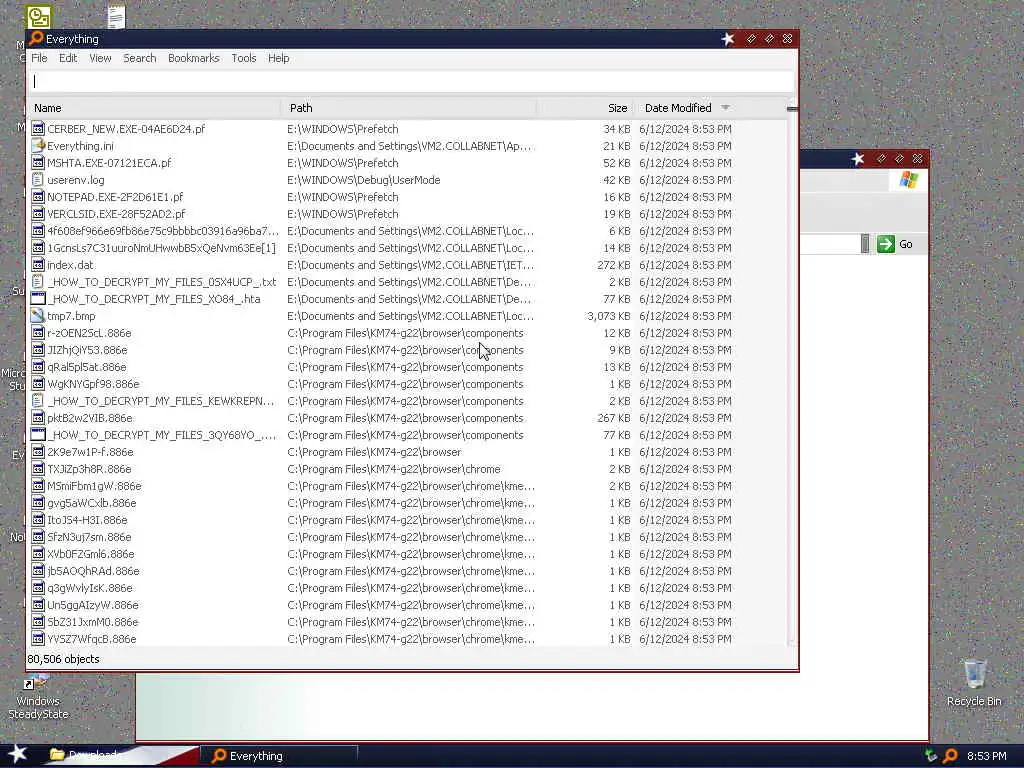The height and width of the screenshot is (768, 1024).
Task: Select the _HOW_TO_DECRYPT_MY_FILES_KEWKREPN file
Action: 161,401
